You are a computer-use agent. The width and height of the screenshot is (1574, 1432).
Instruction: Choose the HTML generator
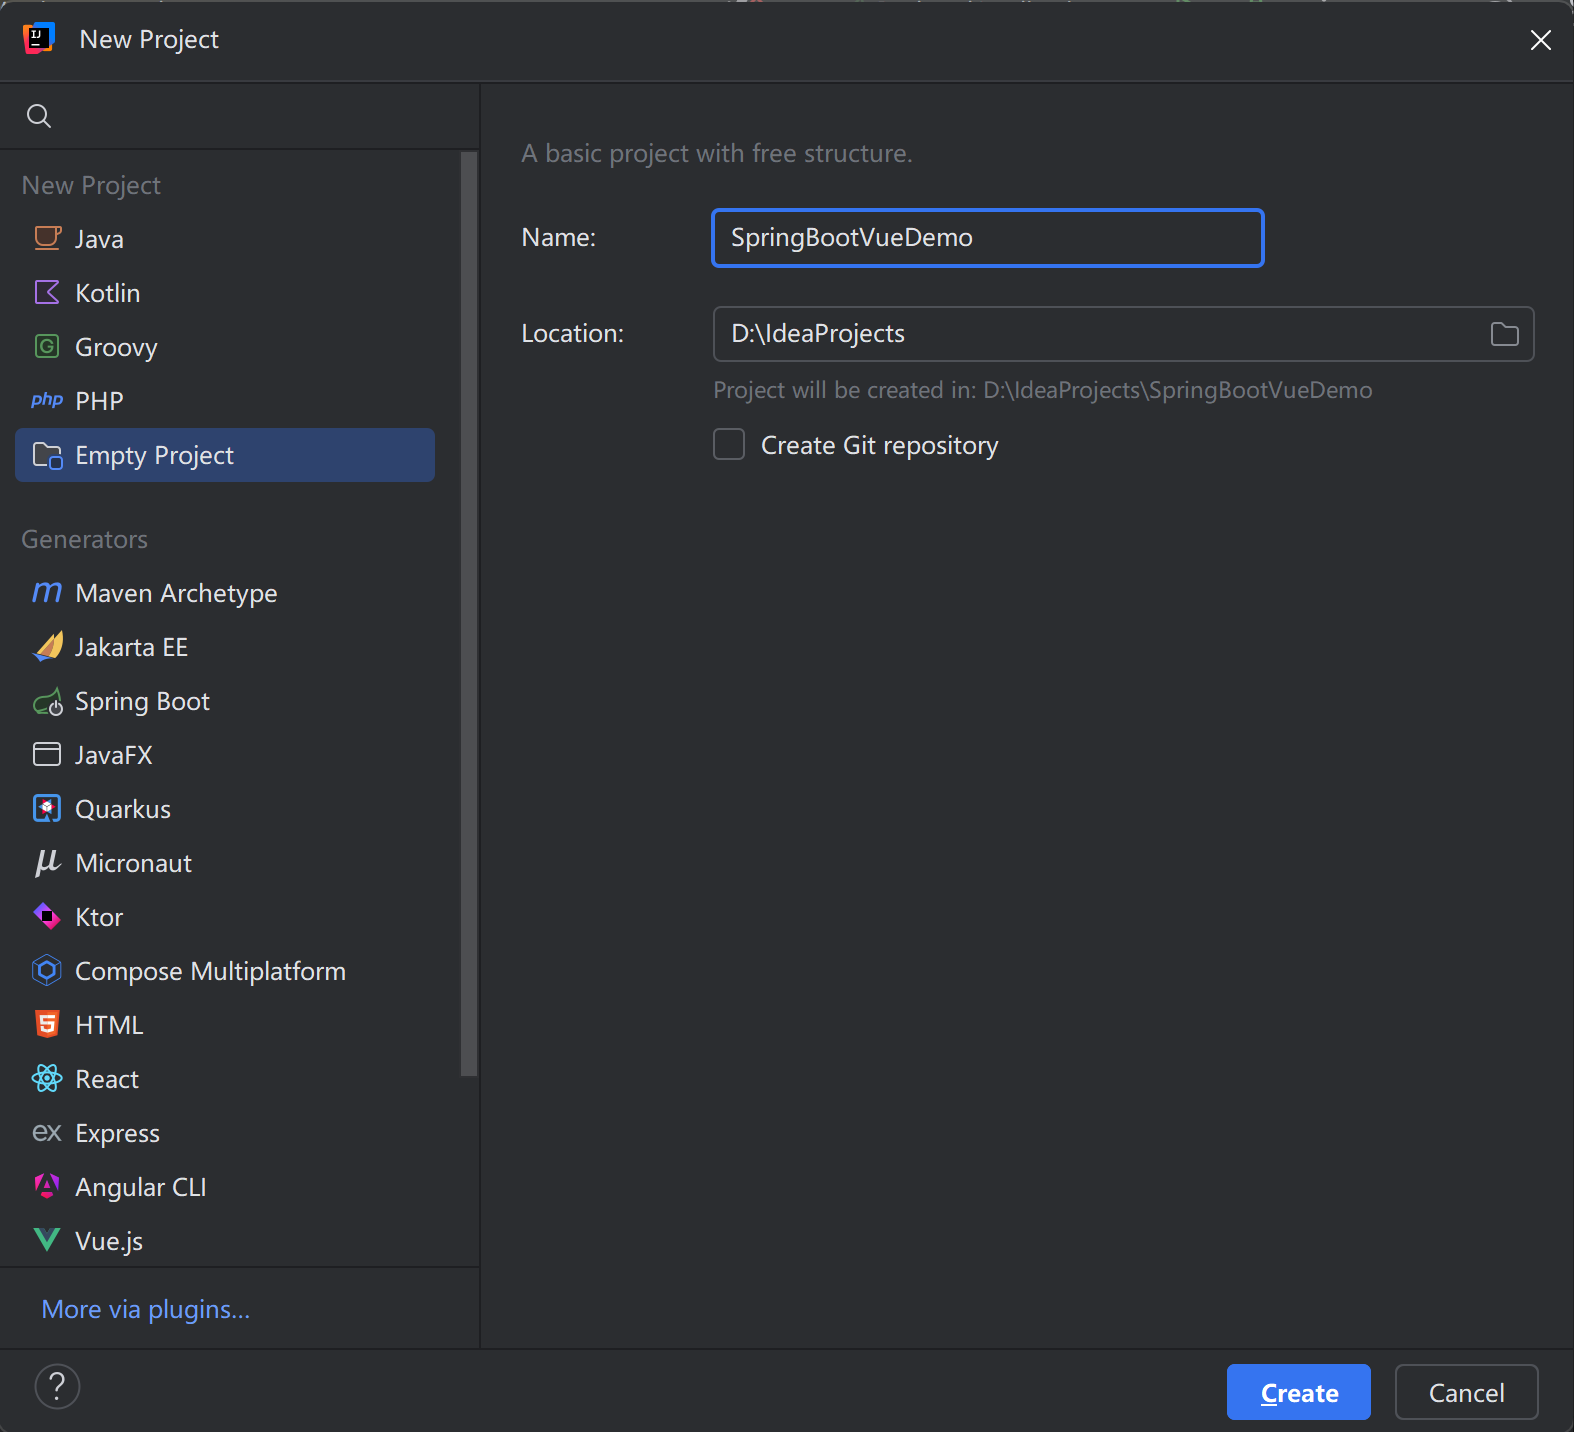(225, 1025)
